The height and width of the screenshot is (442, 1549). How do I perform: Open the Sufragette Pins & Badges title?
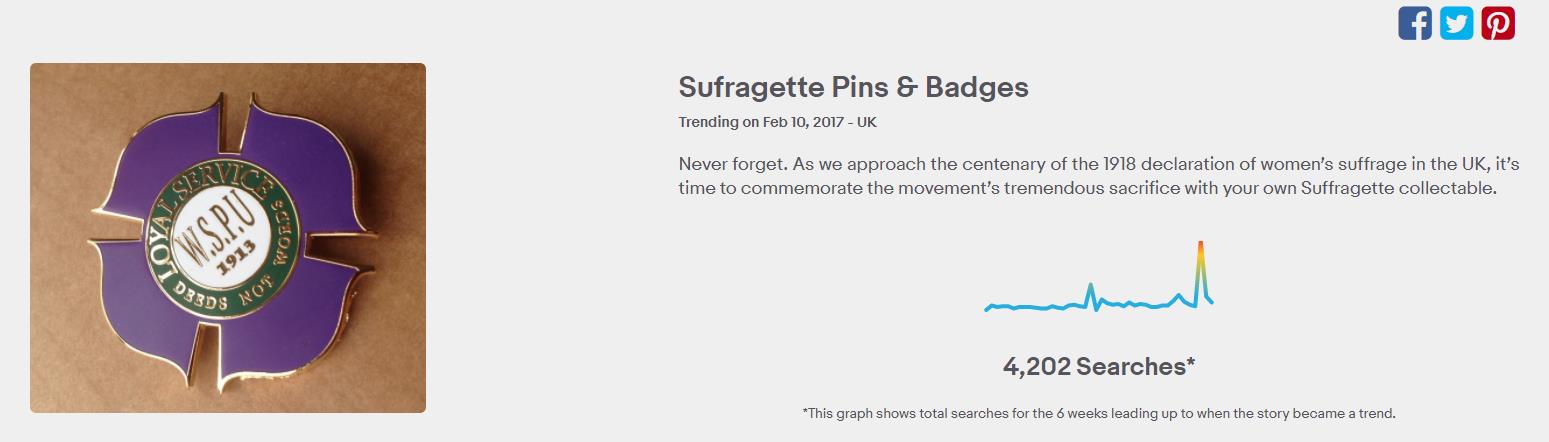coord(853,87)
